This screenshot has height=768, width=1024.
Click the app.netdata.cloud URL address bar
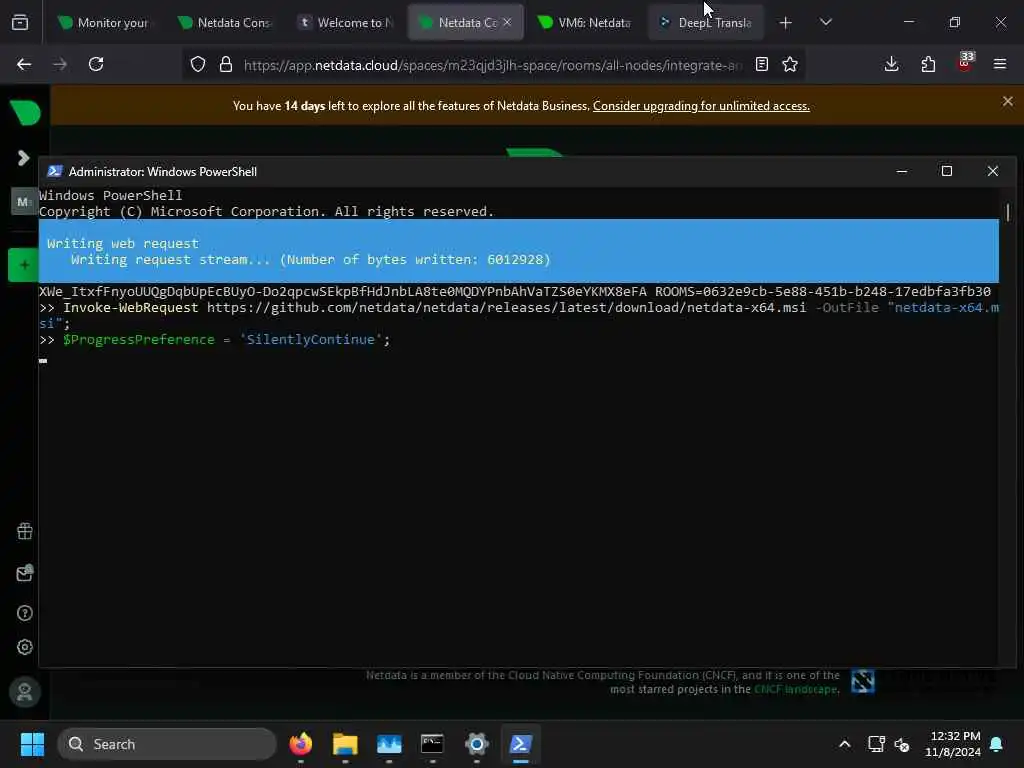[x=492, y=65]
